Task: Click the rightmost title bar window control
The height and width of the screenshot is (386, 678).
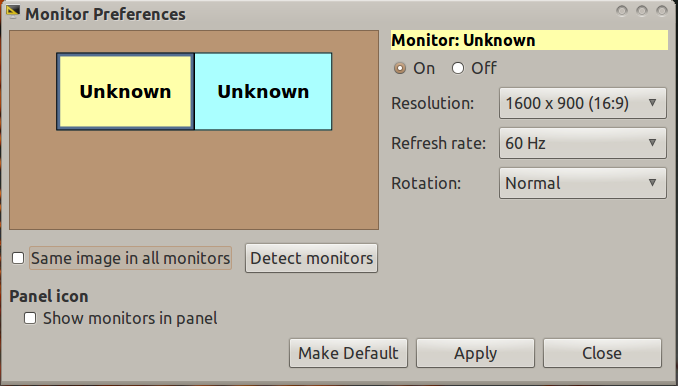Action: (662, 10)
